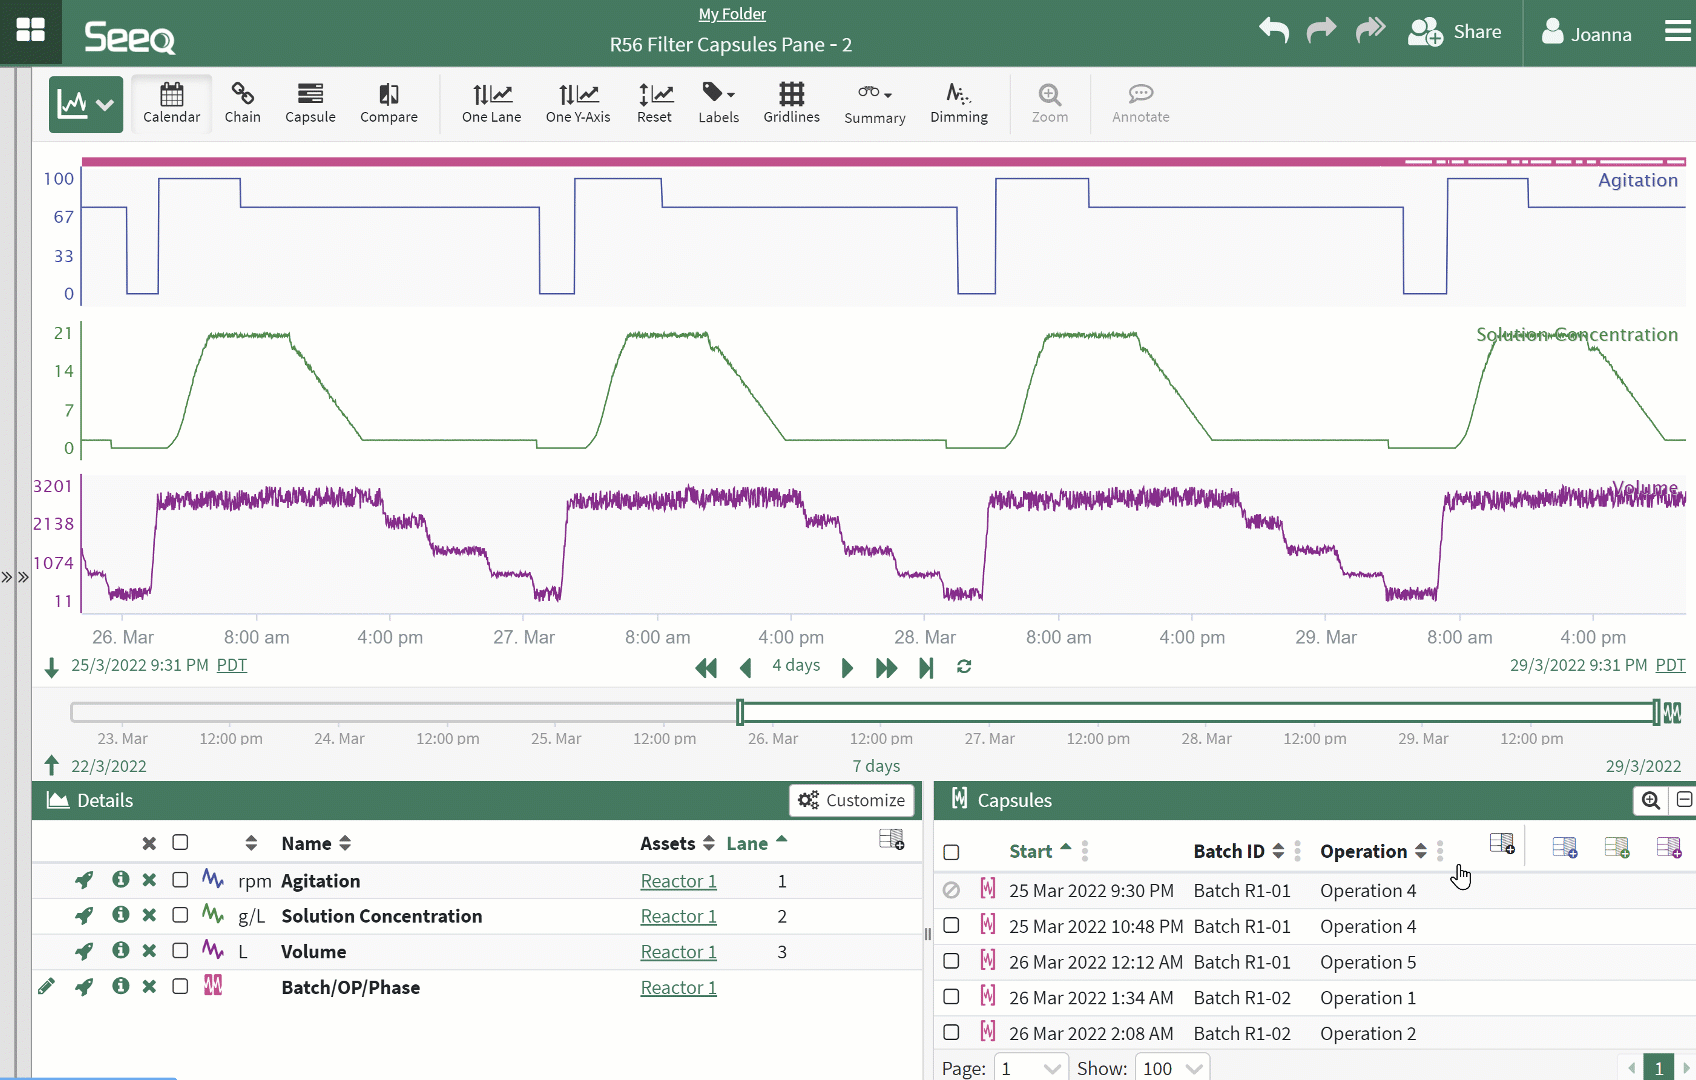Undo the last action
Image resolution: width=1696 pixels, height=1080 pixels.
click(x=1273, y=31)
